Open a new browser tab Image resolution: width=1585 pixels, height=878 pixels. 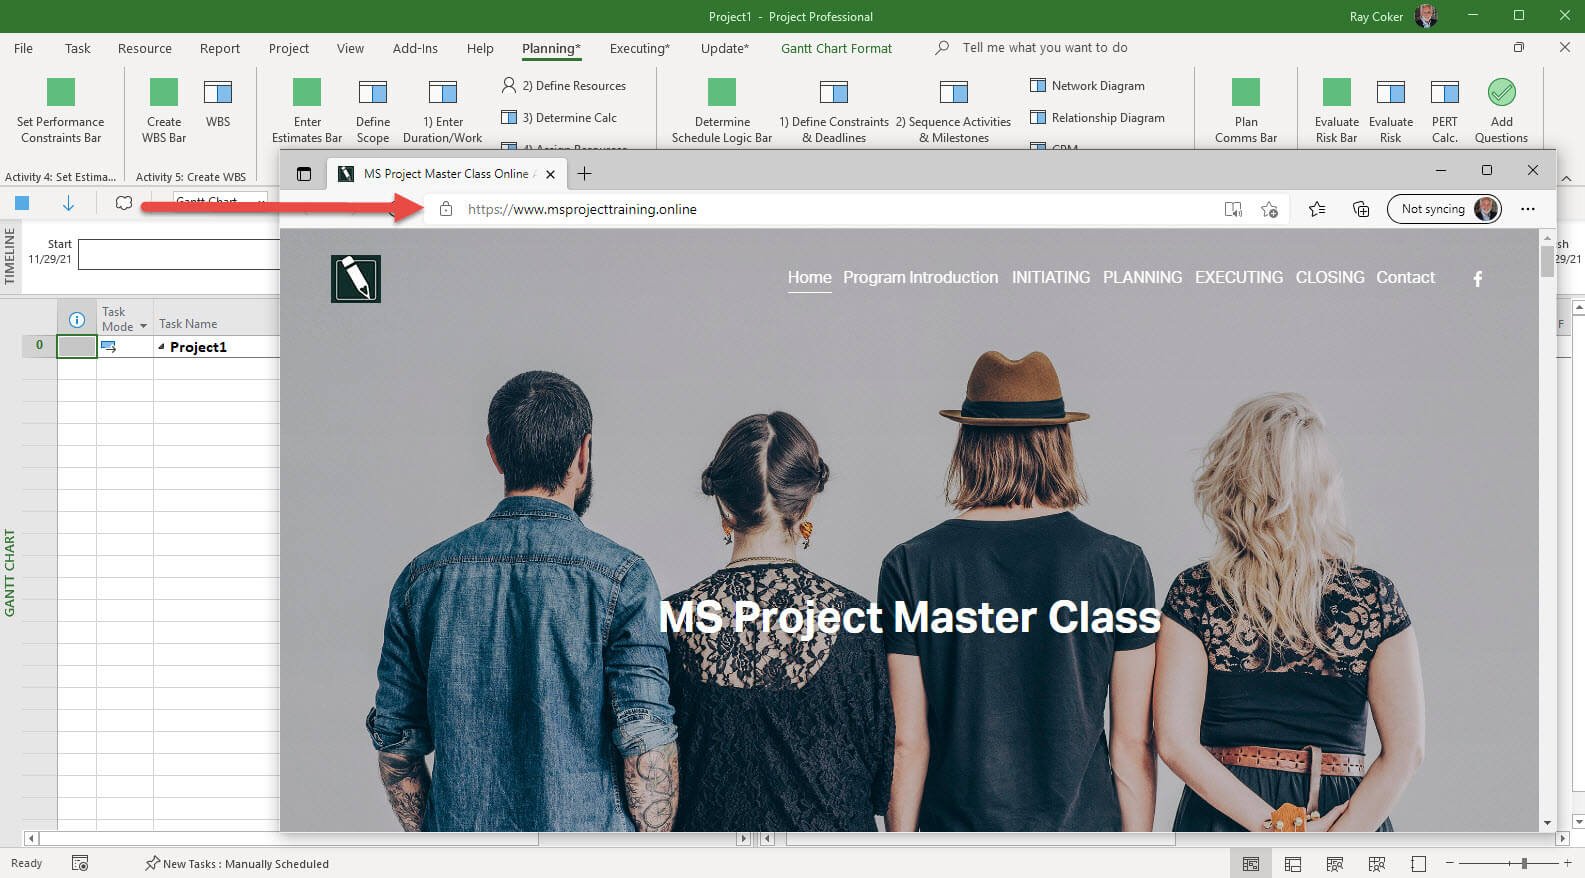pos(585,173)
